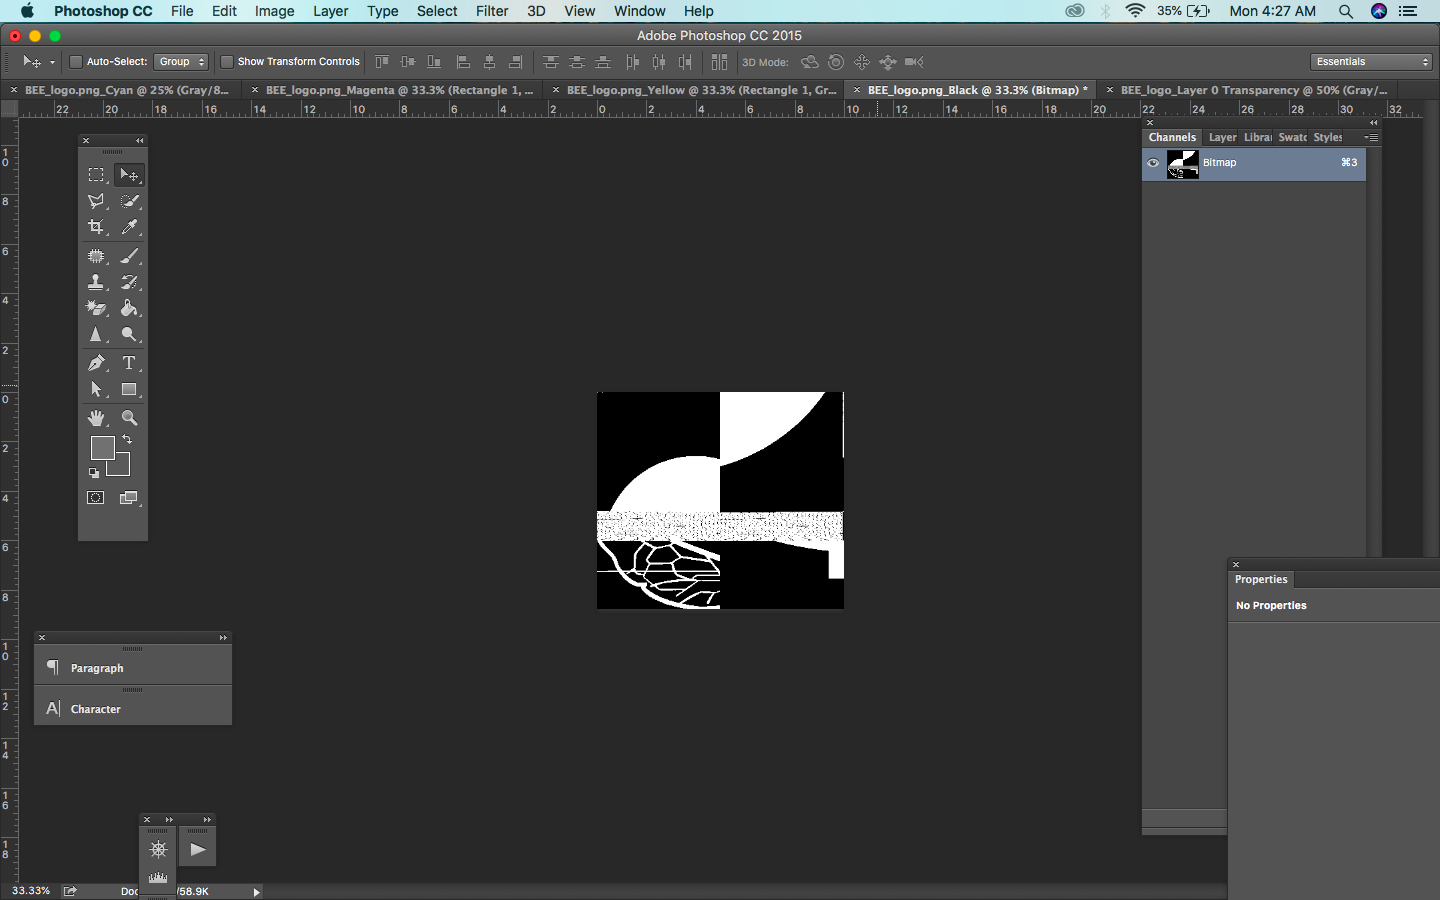Enable Show Transform Controls
The width and height of the screenshot is (1440, 900).
tap(227, 61)
